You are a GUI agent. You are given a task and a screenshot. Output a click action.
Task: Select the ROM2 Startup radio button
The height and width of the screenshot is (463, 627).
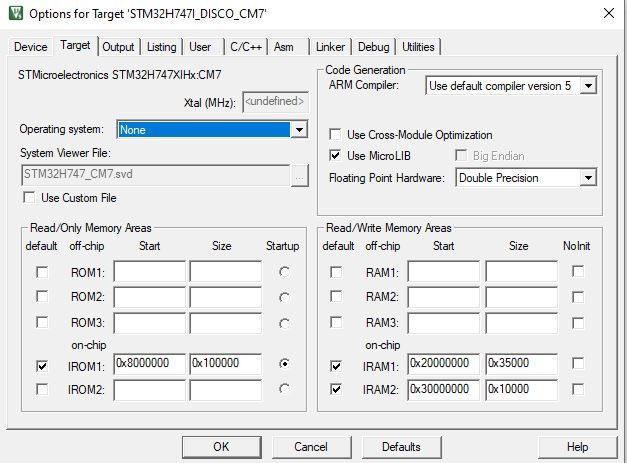[x=284, y=297]
